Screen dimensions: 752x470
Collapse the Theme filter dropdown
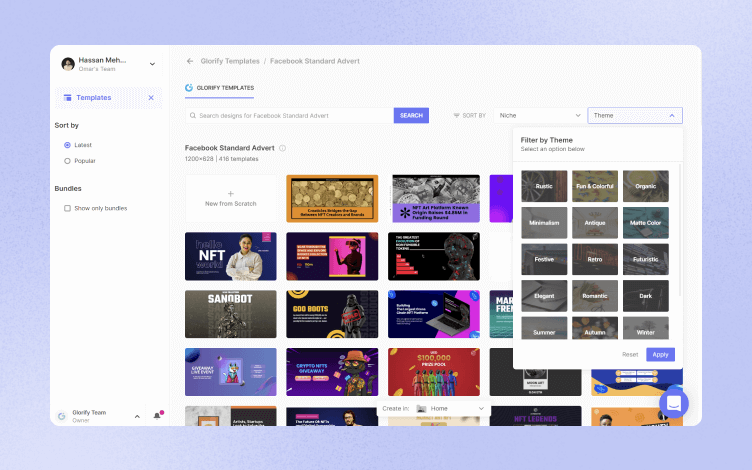tap(635, 116)
